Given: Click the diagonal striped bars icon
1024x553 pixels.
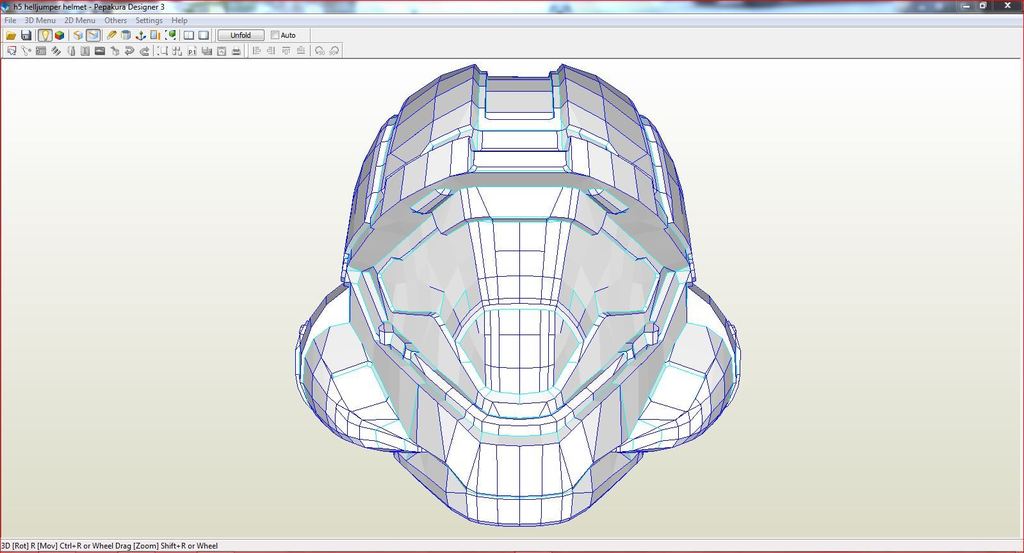Looking at the screenshot, I should click(56, 51).
